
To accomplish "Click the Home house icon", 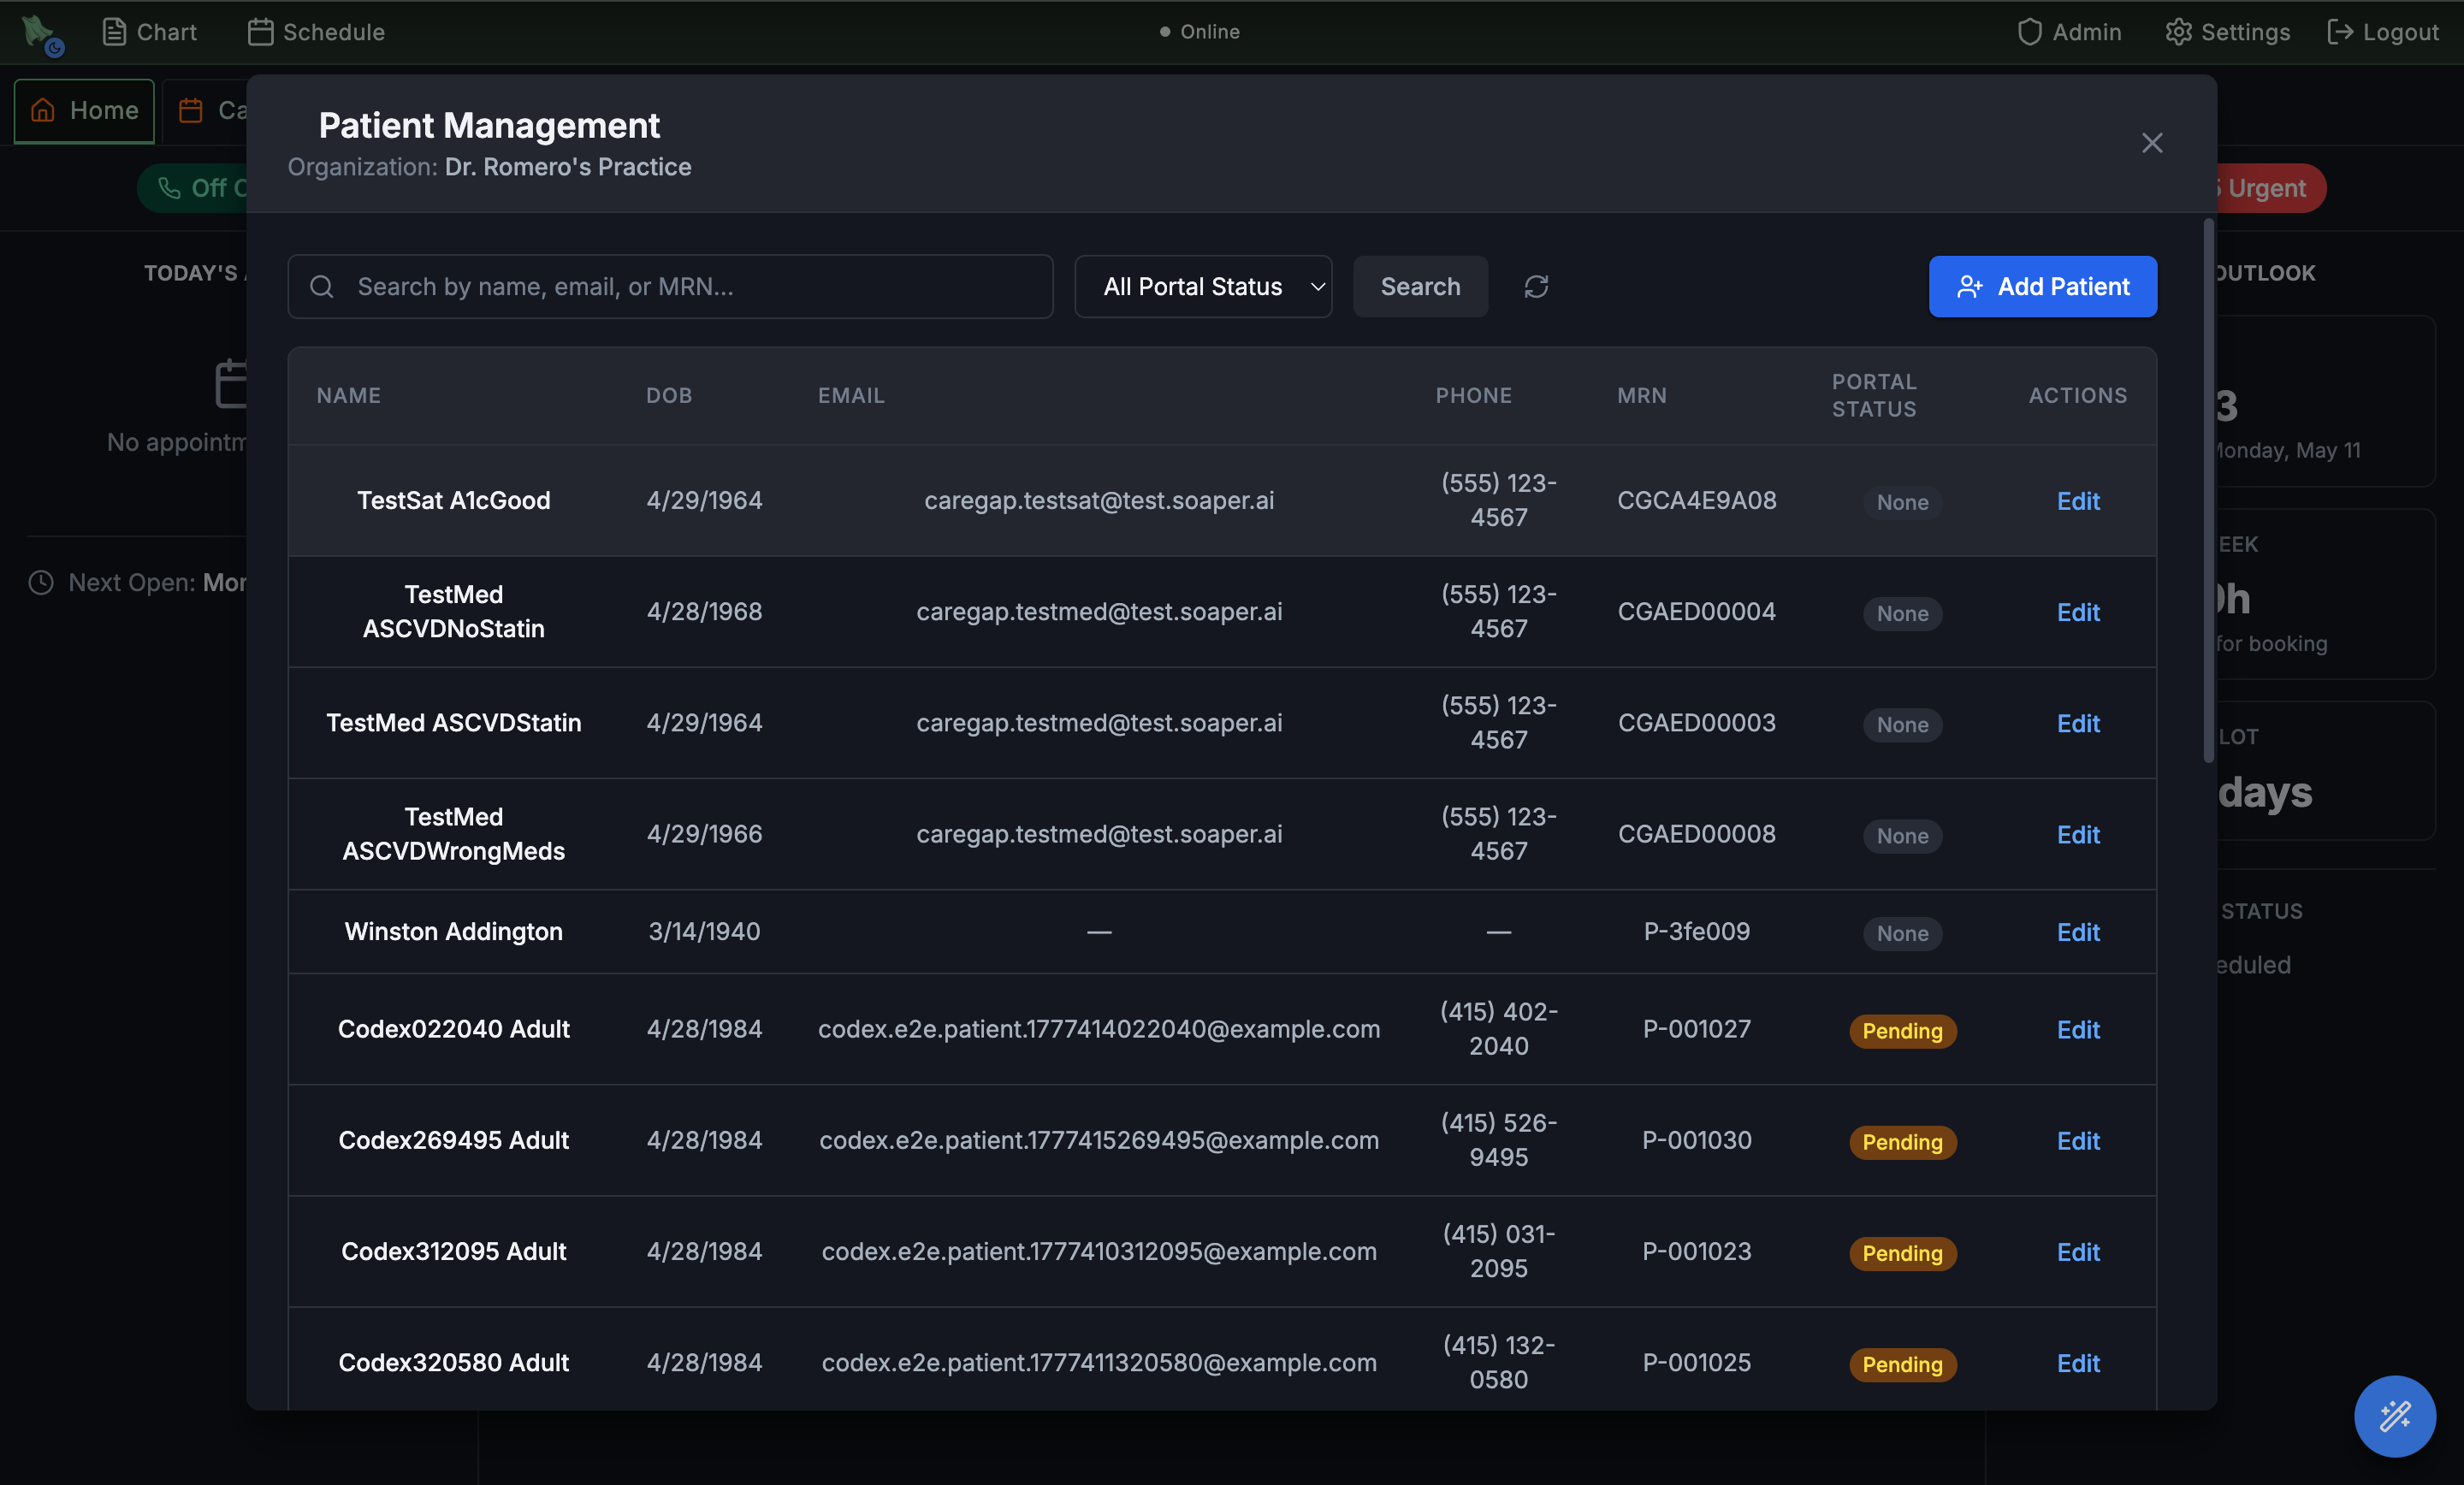I will (x=43, y=110).
